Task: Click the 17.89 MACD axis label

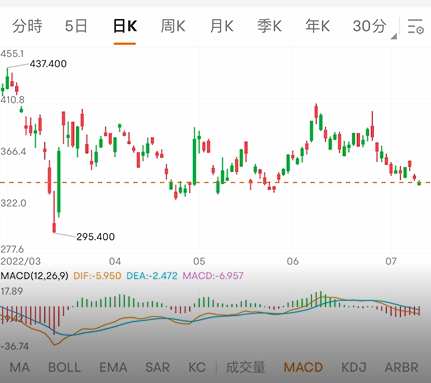Action: coord(12,291)
